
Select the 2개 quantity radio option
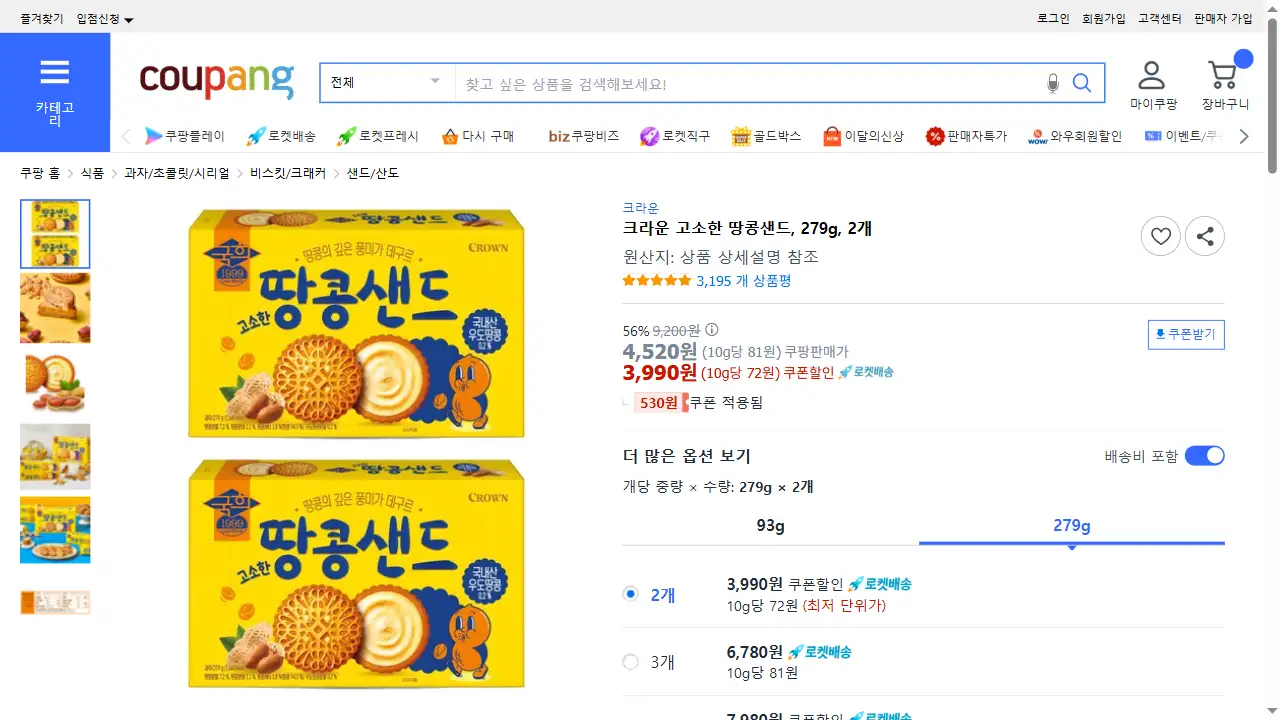(630, 594)
